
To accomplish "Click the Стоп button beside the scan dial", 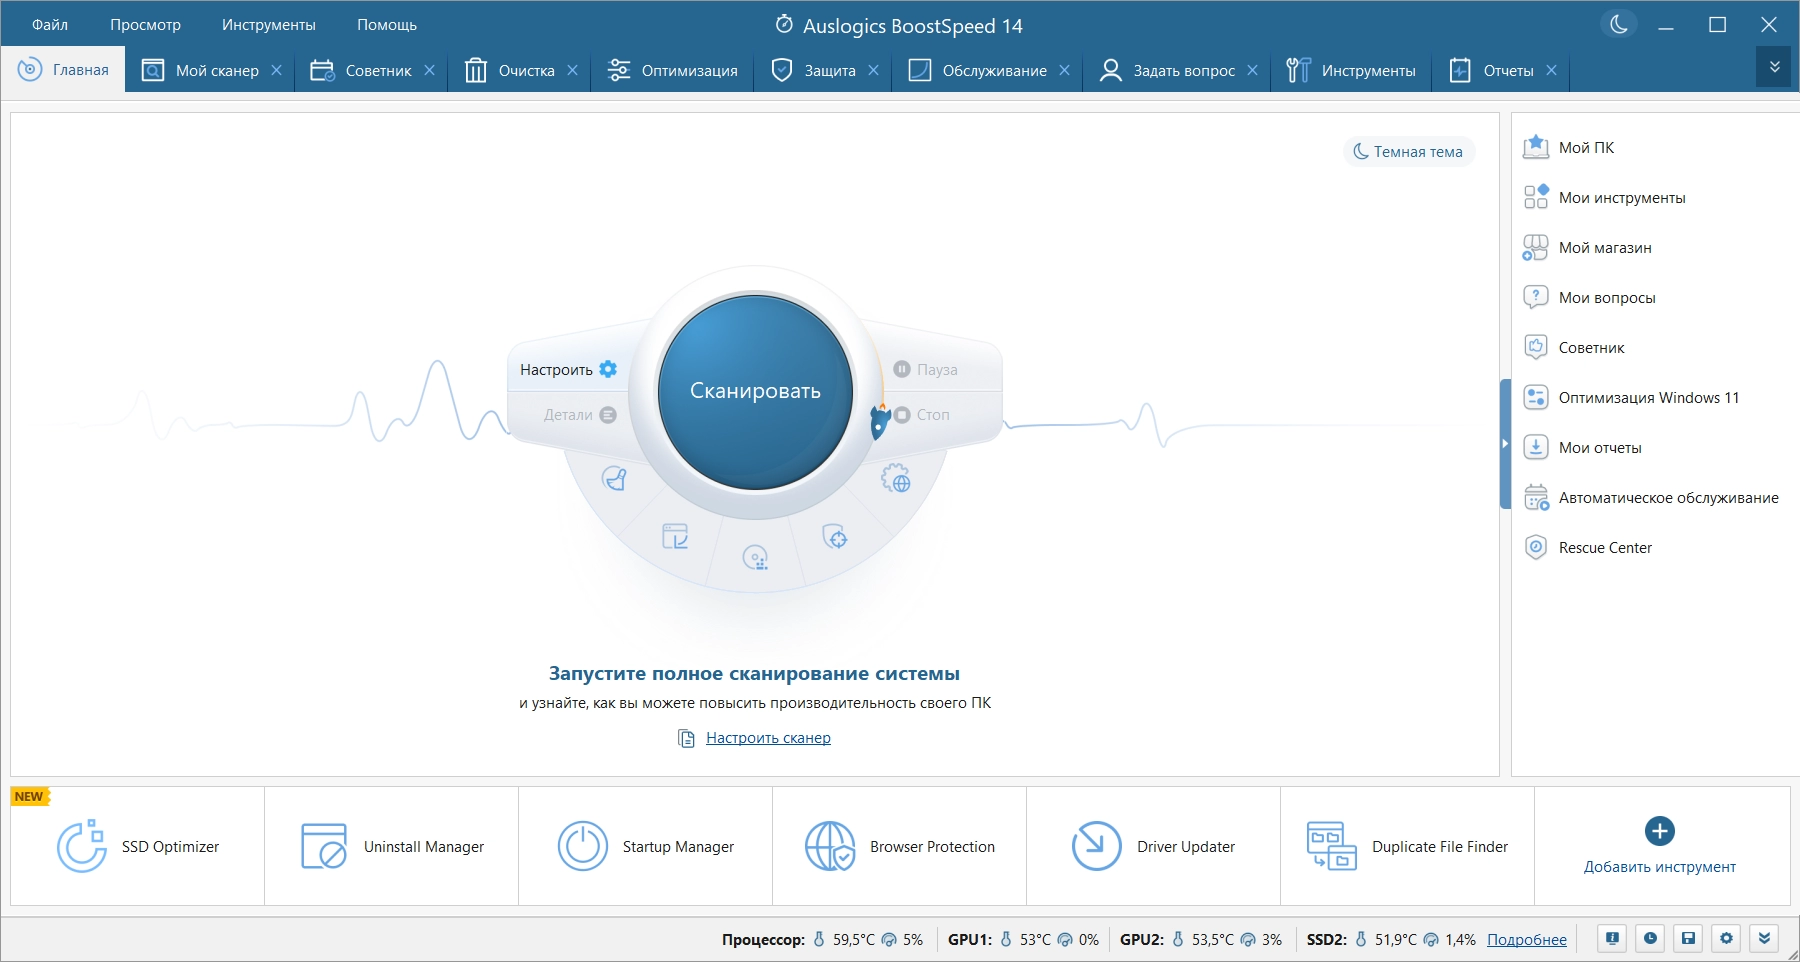I will 922,414.
